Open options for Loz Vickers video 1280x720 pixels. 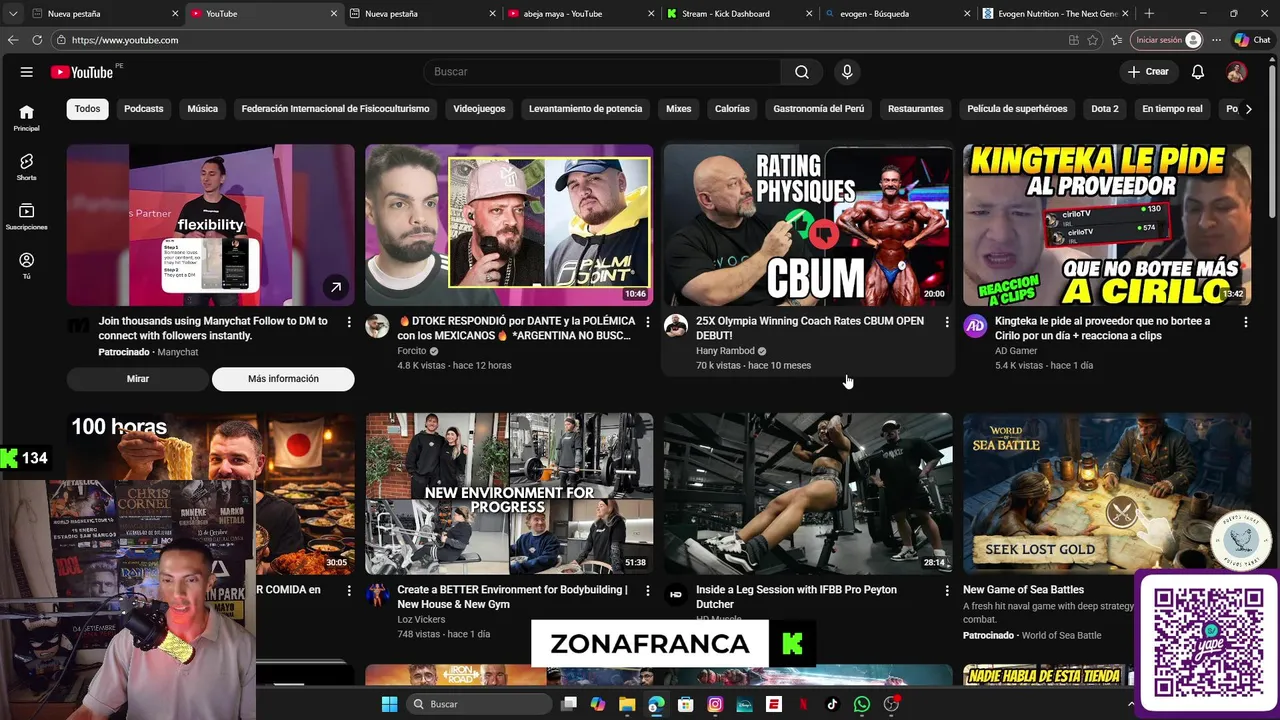647,591
